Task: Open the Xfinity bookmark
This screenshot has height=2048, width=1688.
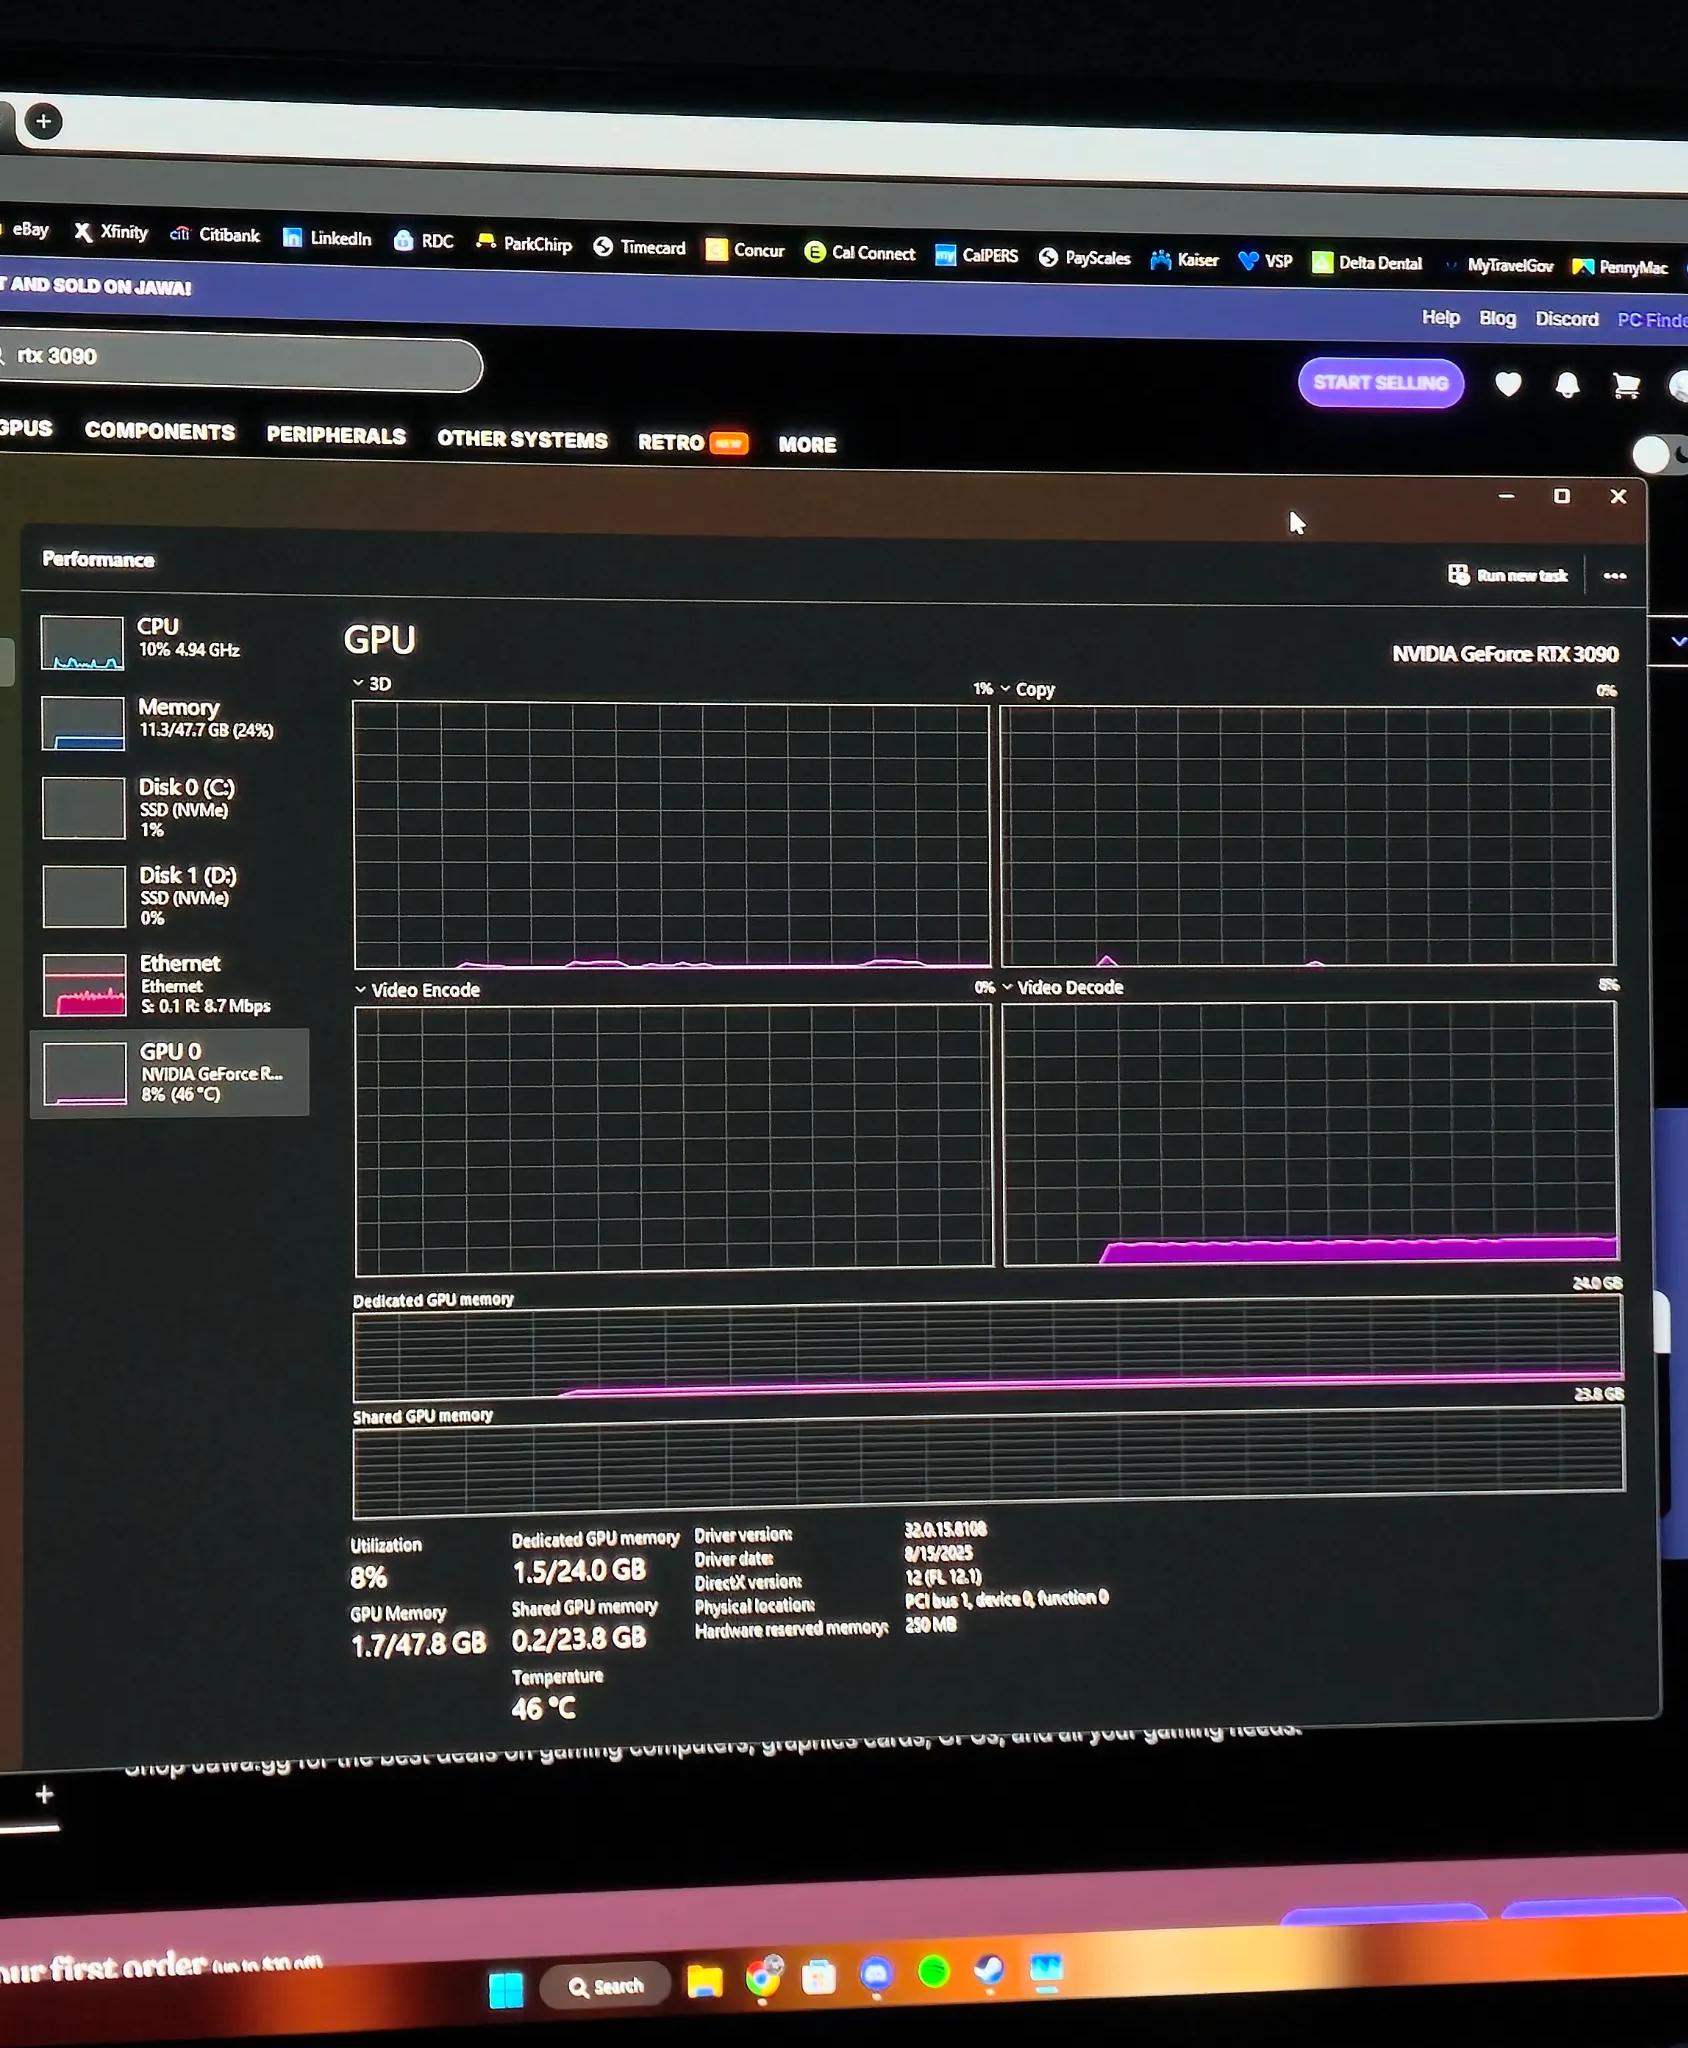Action: click(x=111, y=232)
